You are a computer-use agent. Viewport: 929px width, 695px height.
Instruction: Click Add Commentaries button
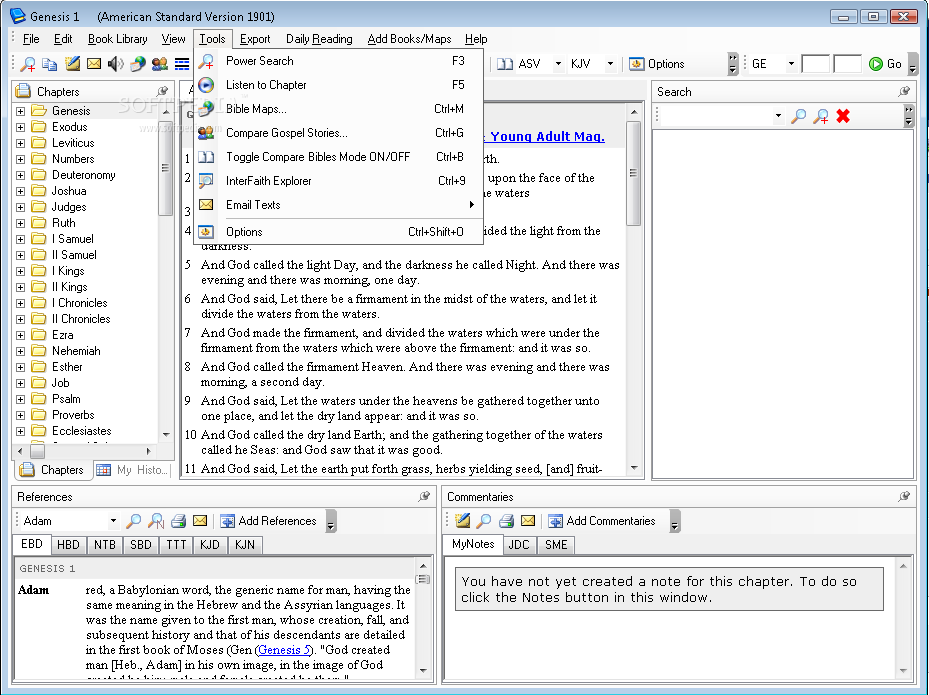point(602,521)
